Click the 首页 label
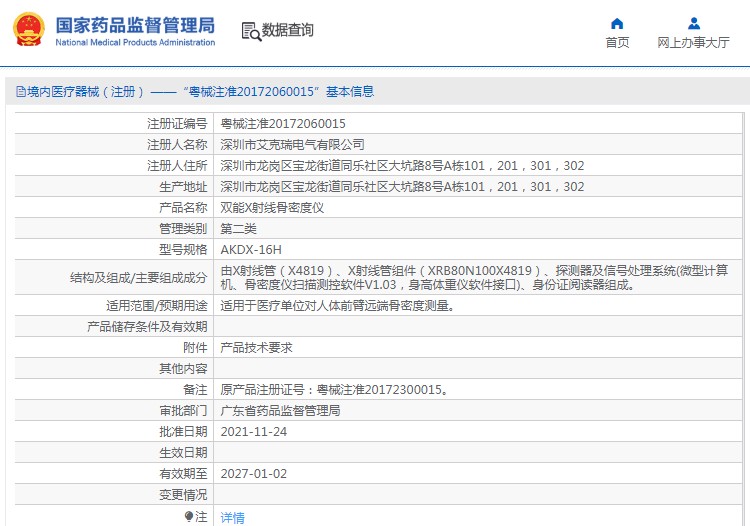The image size is (750, 526). tap(617, 43)
